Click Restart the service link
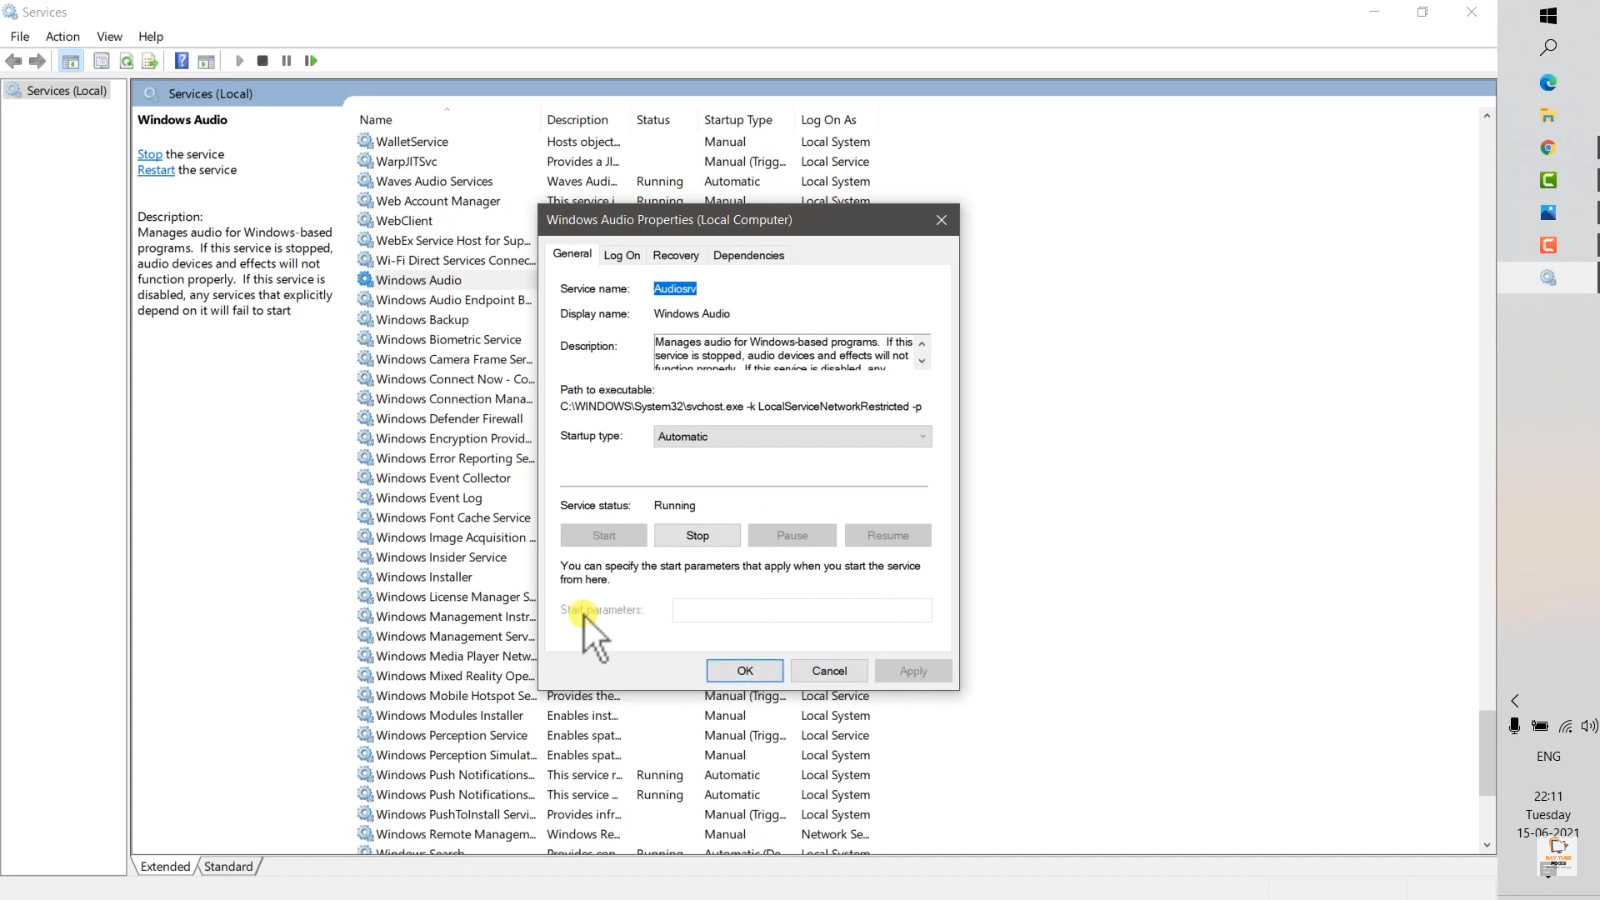Image resolution: width=1600 pixels, height=900 pixels. [156, 171]
